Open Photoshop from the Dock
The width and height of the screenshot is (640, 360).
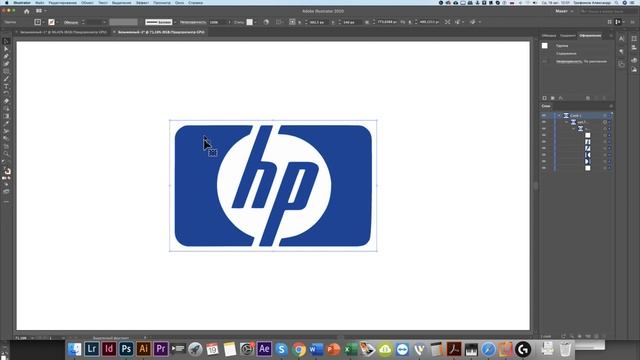coord(126,349)
